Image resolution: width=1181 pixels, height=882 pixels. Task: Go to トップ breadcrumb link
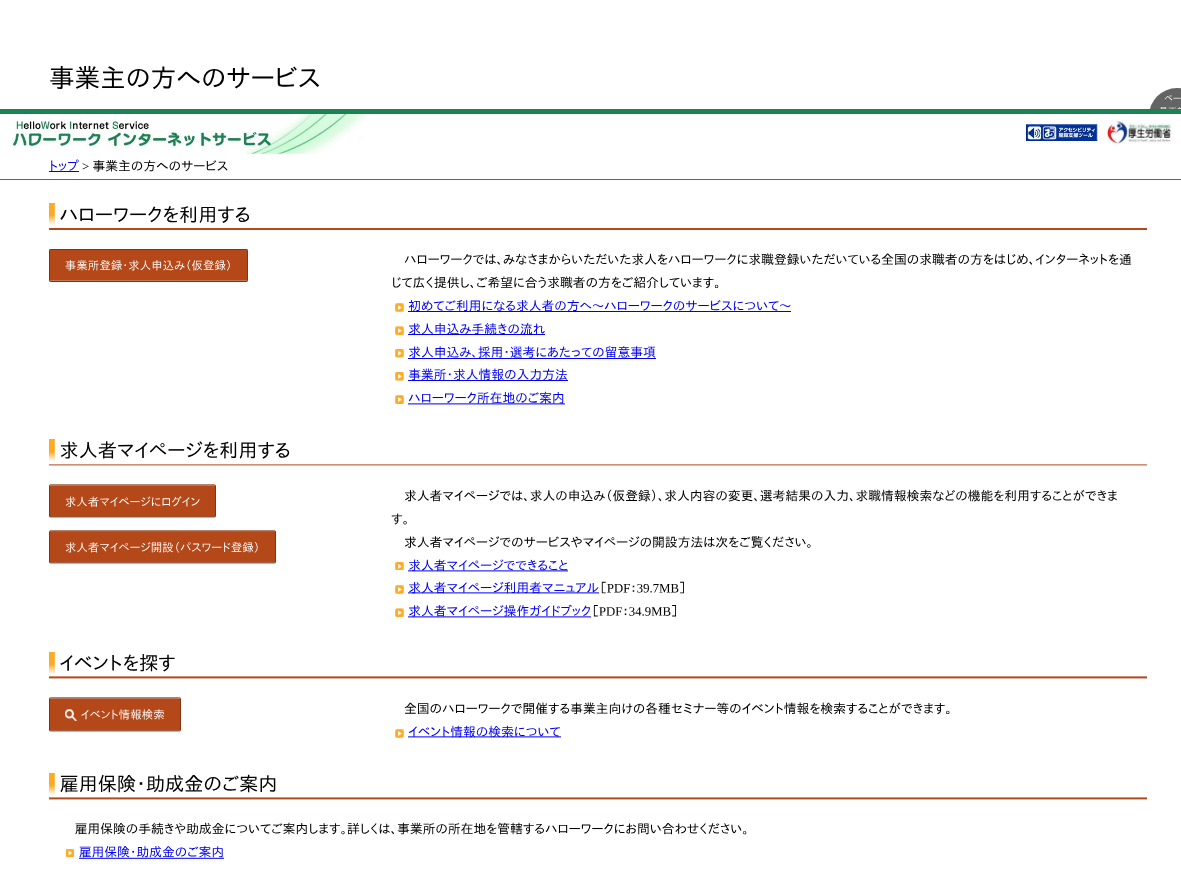tap(63, 166)
